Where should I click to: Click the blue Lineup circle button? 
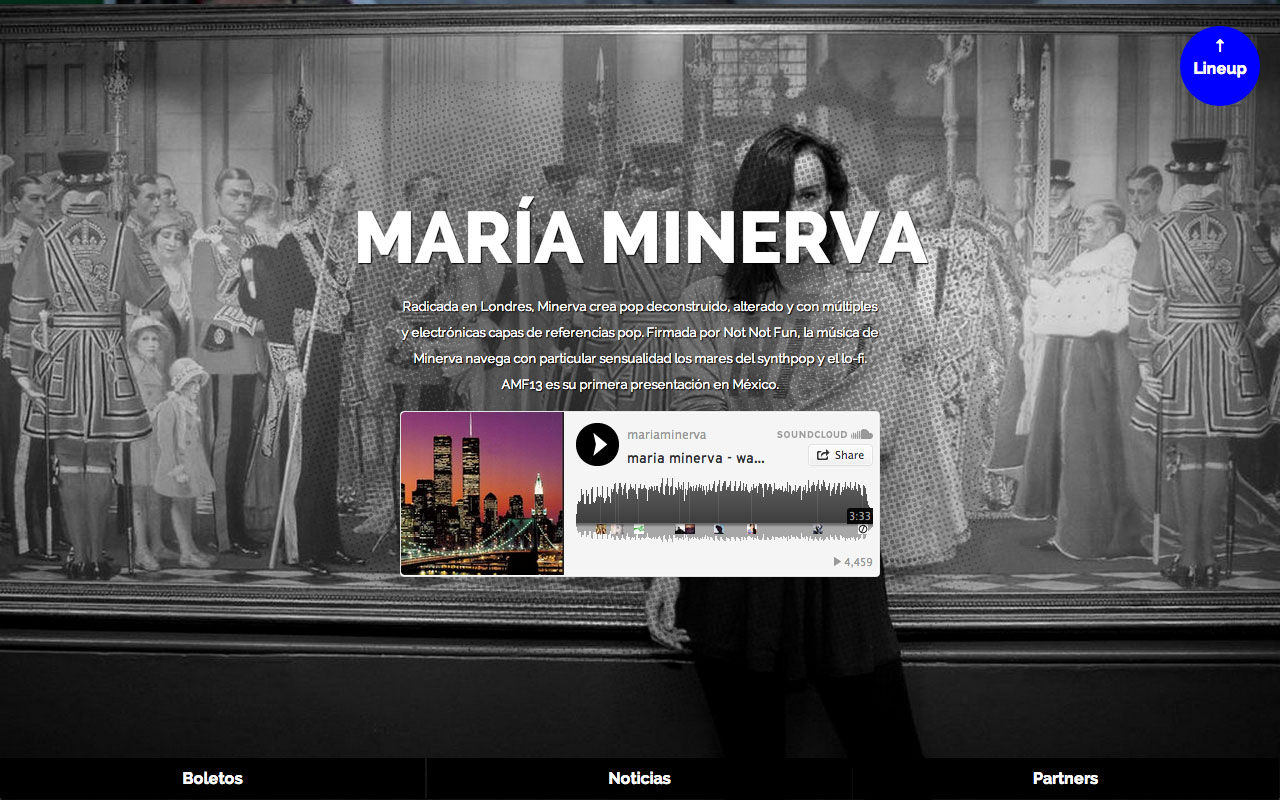pyautogui.click(x=1219, y=66)
